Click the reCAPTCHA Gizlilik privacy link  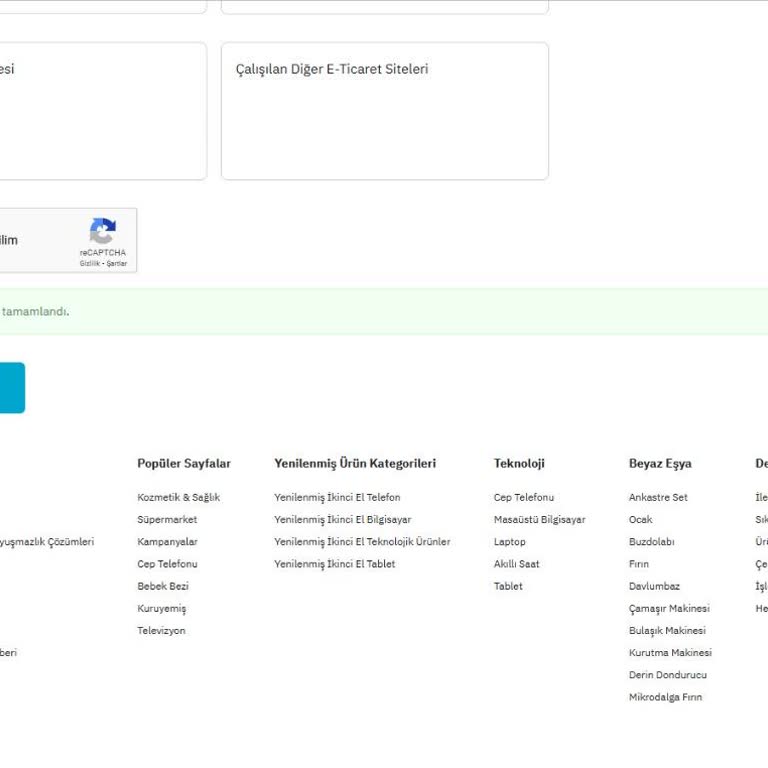click(90, 264)
